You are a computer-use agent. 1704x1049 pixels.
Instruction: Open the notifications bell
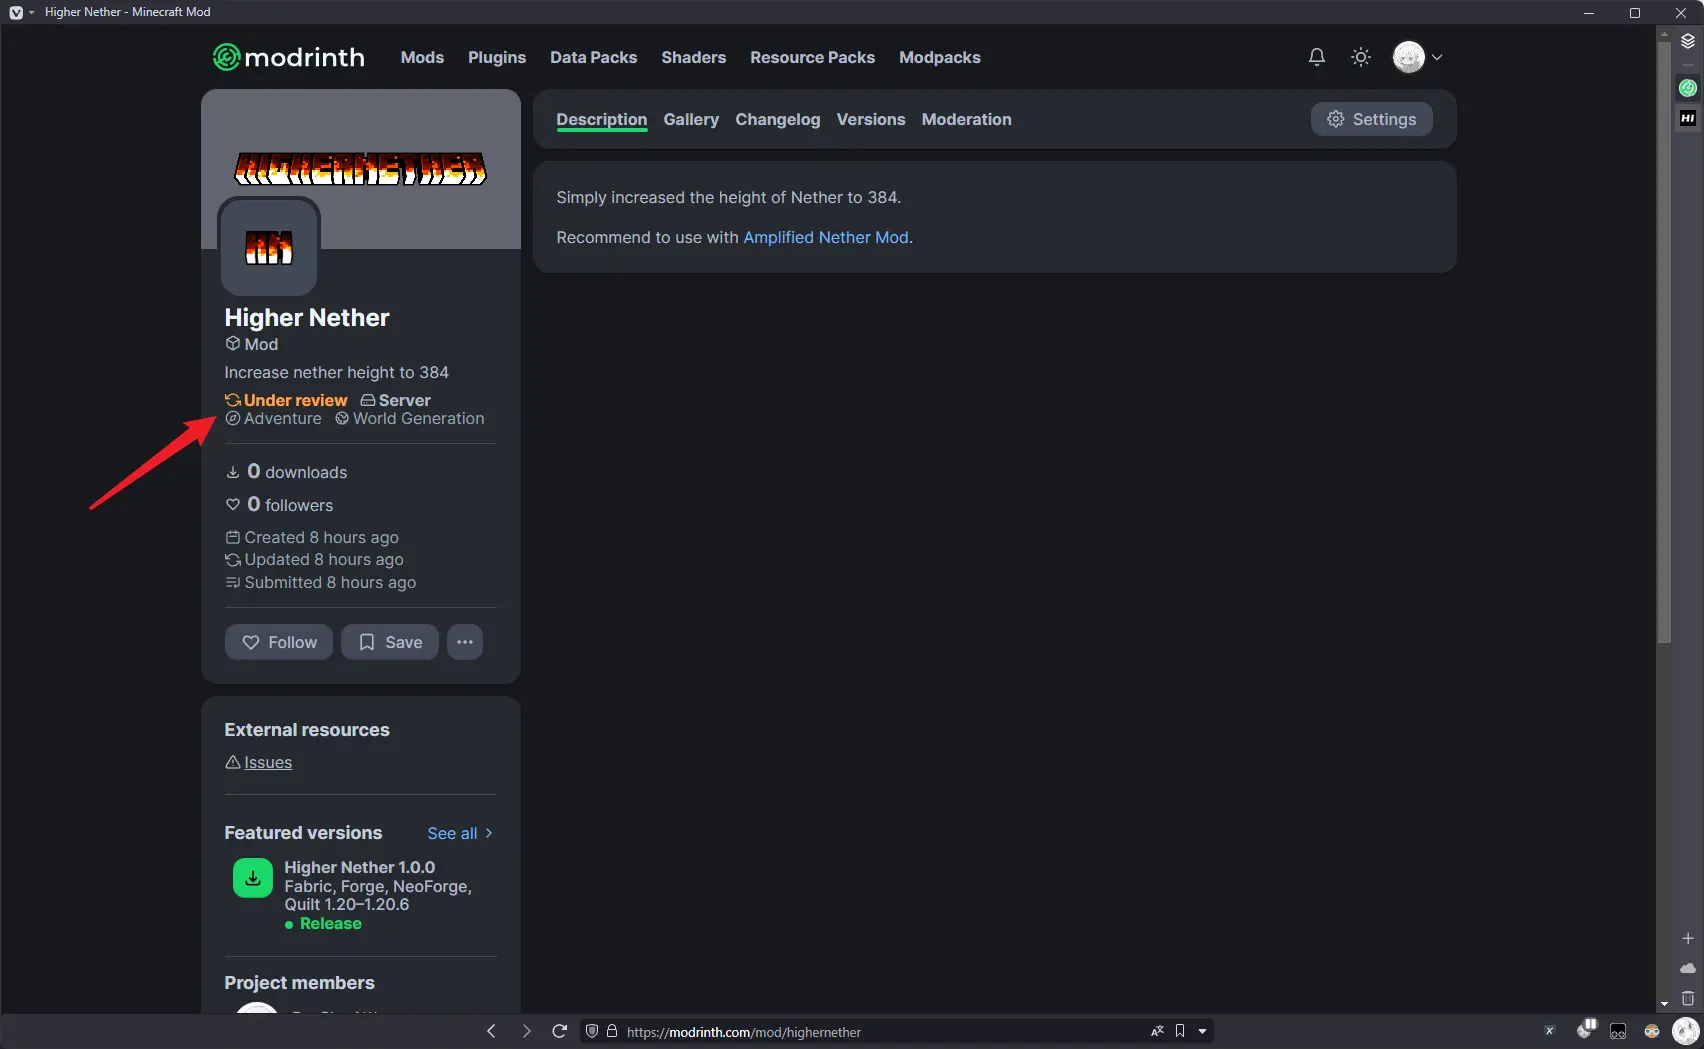(x=1317, y=57)
